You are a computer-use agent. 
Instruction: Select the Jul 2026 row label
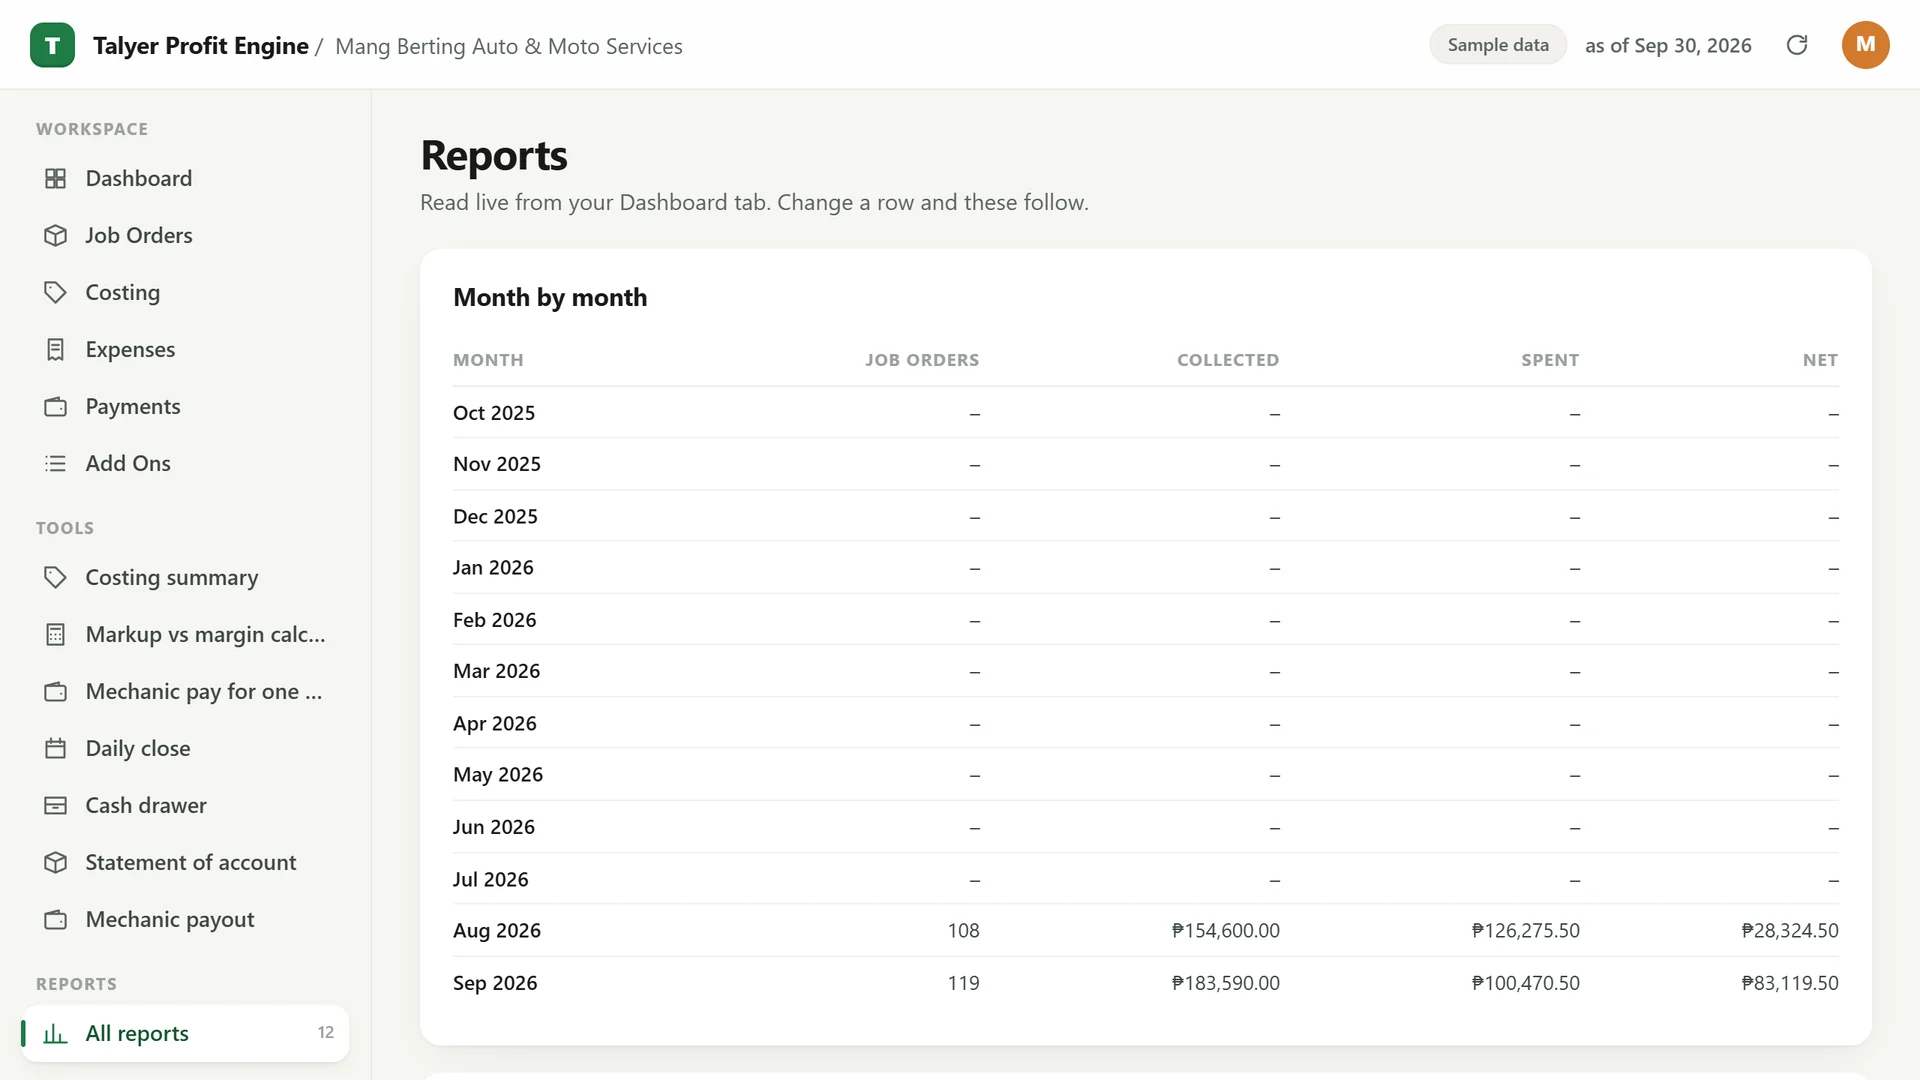click(491, 879)
